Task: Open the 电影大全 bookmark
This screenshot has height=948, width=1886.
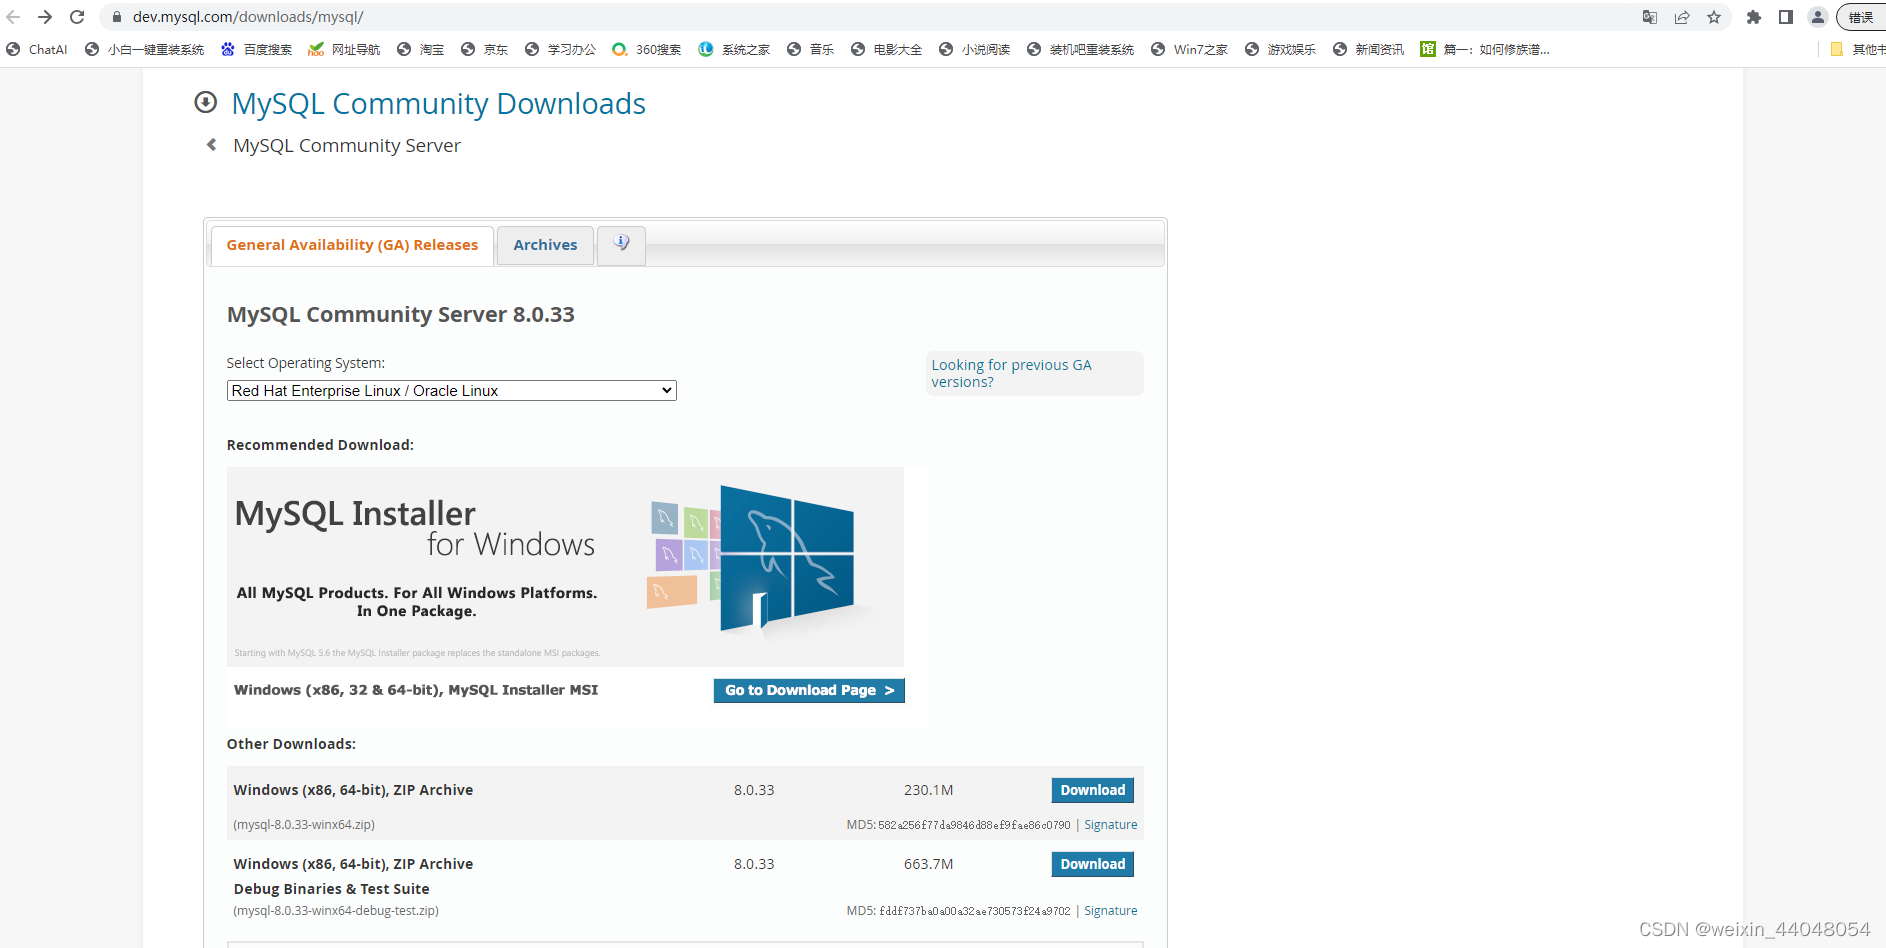Action: tap(887, 49)
